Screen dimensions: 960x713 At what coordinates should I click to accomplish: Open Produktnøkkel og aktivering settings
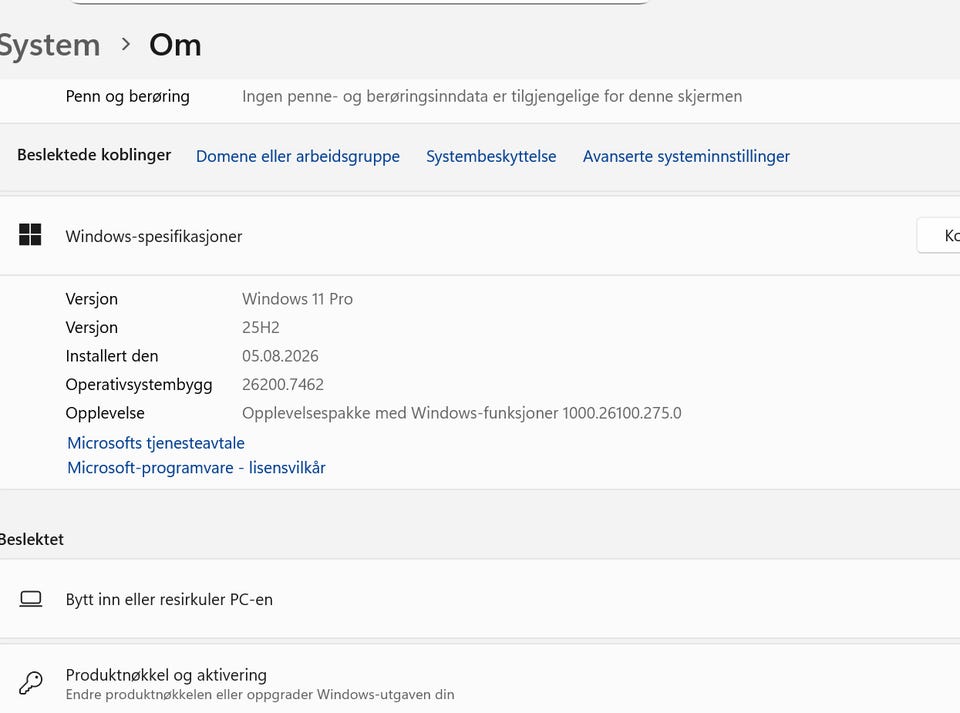pos(480,679)
